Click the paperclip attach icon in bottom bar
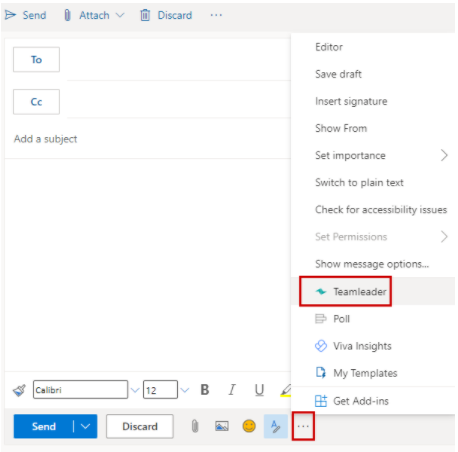The image size is (458, 452). pos(195,426)
